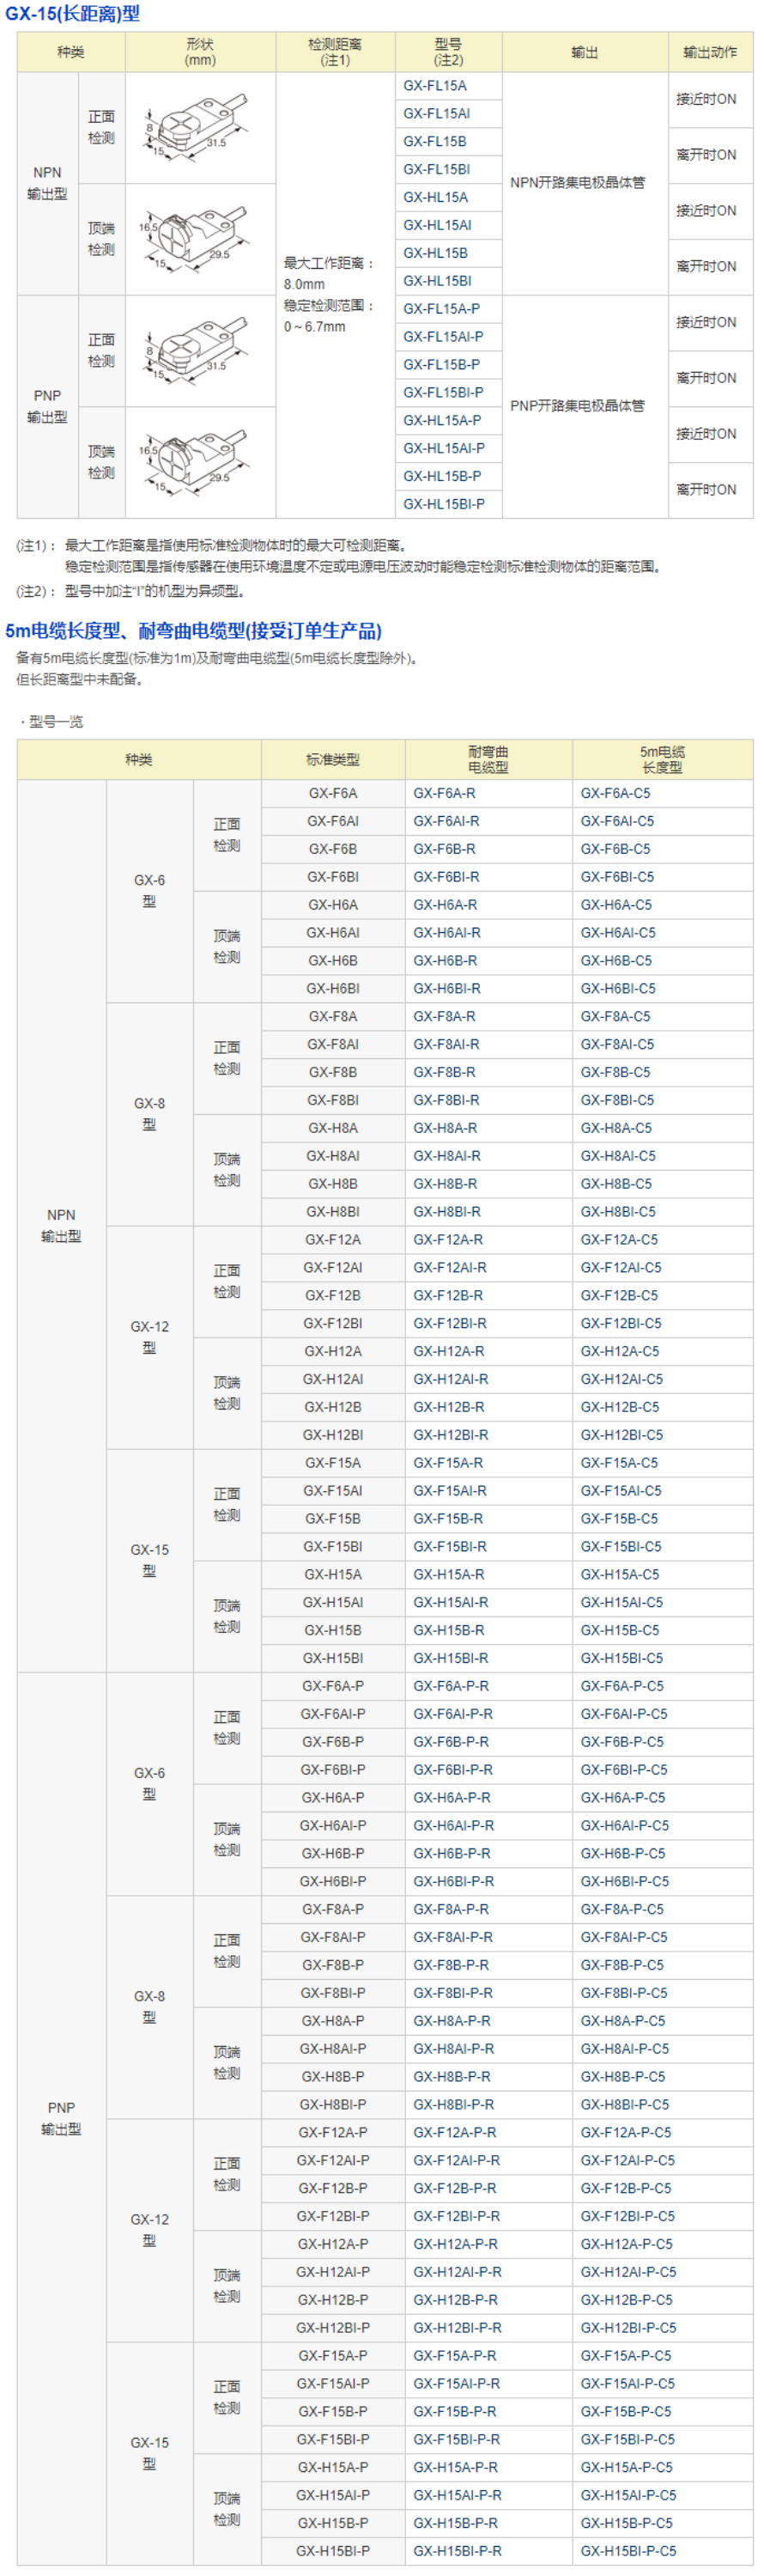
Task: Select model GX-FL15A in the table
Action: tap(435, 86)
